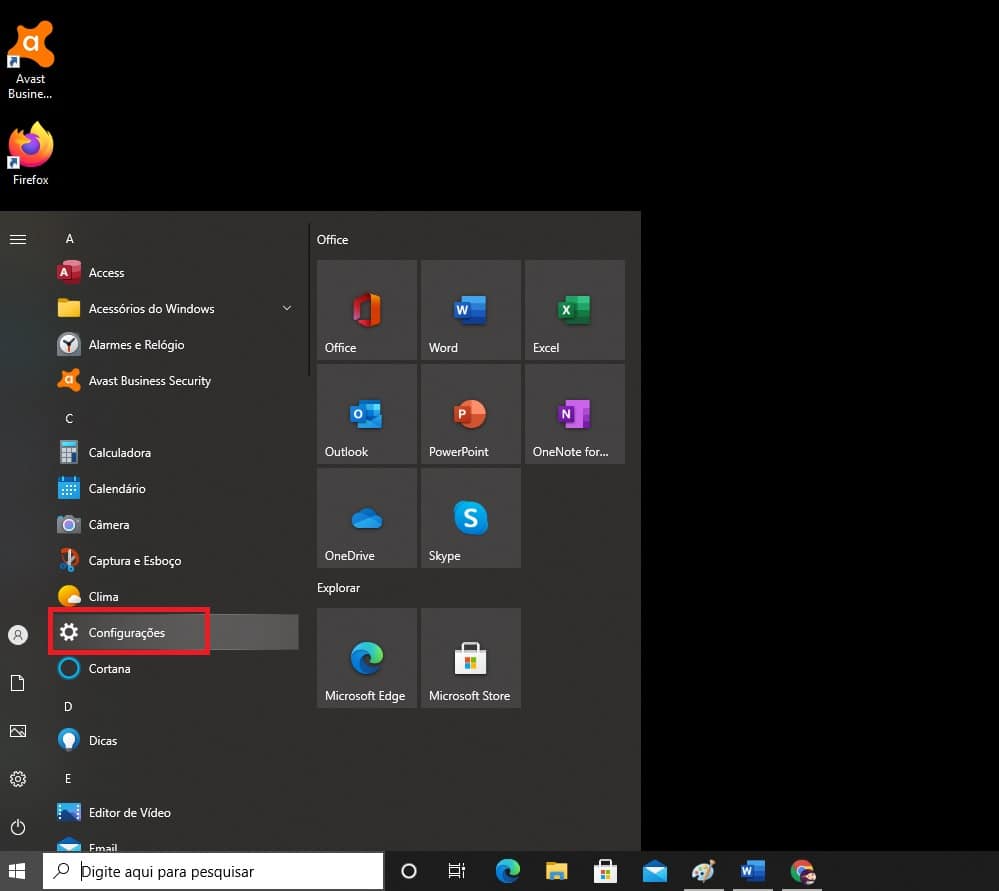Open the Microsoft Store tile

(471, 658)
